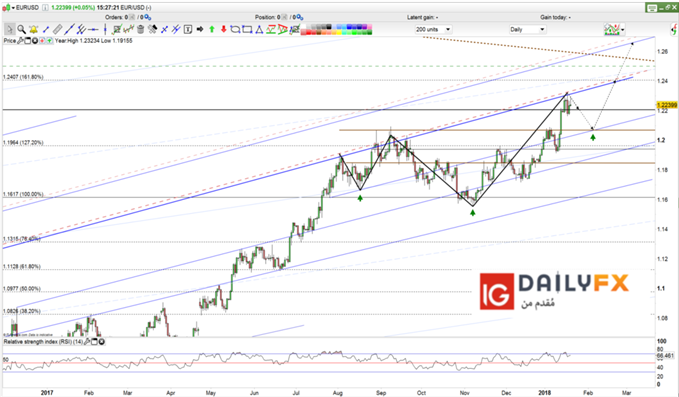This screenshot has height=397, width=679.
Task: Insert a green up arrow marker
Action: coord(211,29)
